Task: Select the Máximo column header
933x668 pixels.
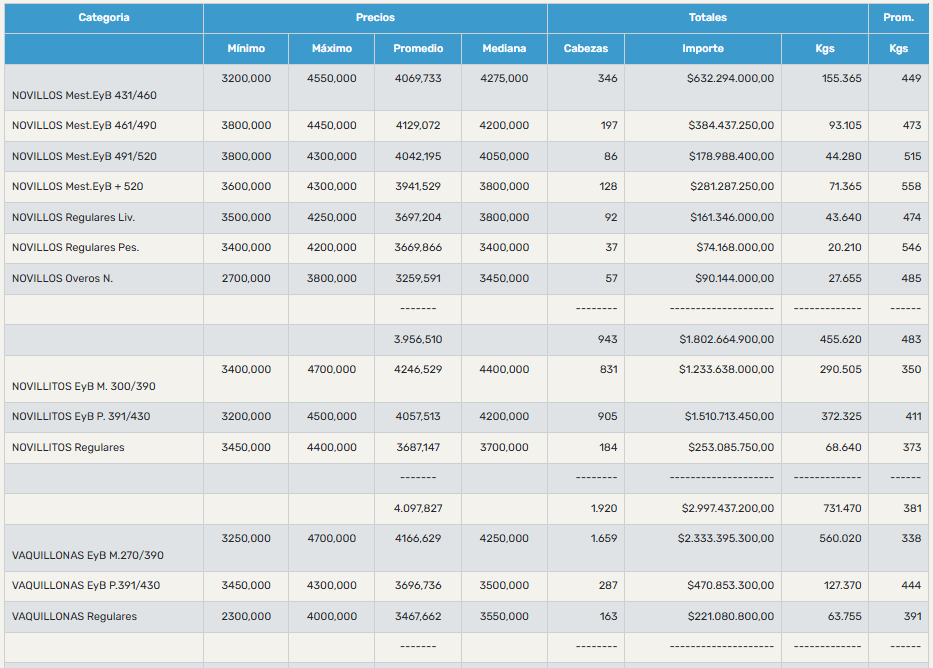Action: tap(332, 49)
